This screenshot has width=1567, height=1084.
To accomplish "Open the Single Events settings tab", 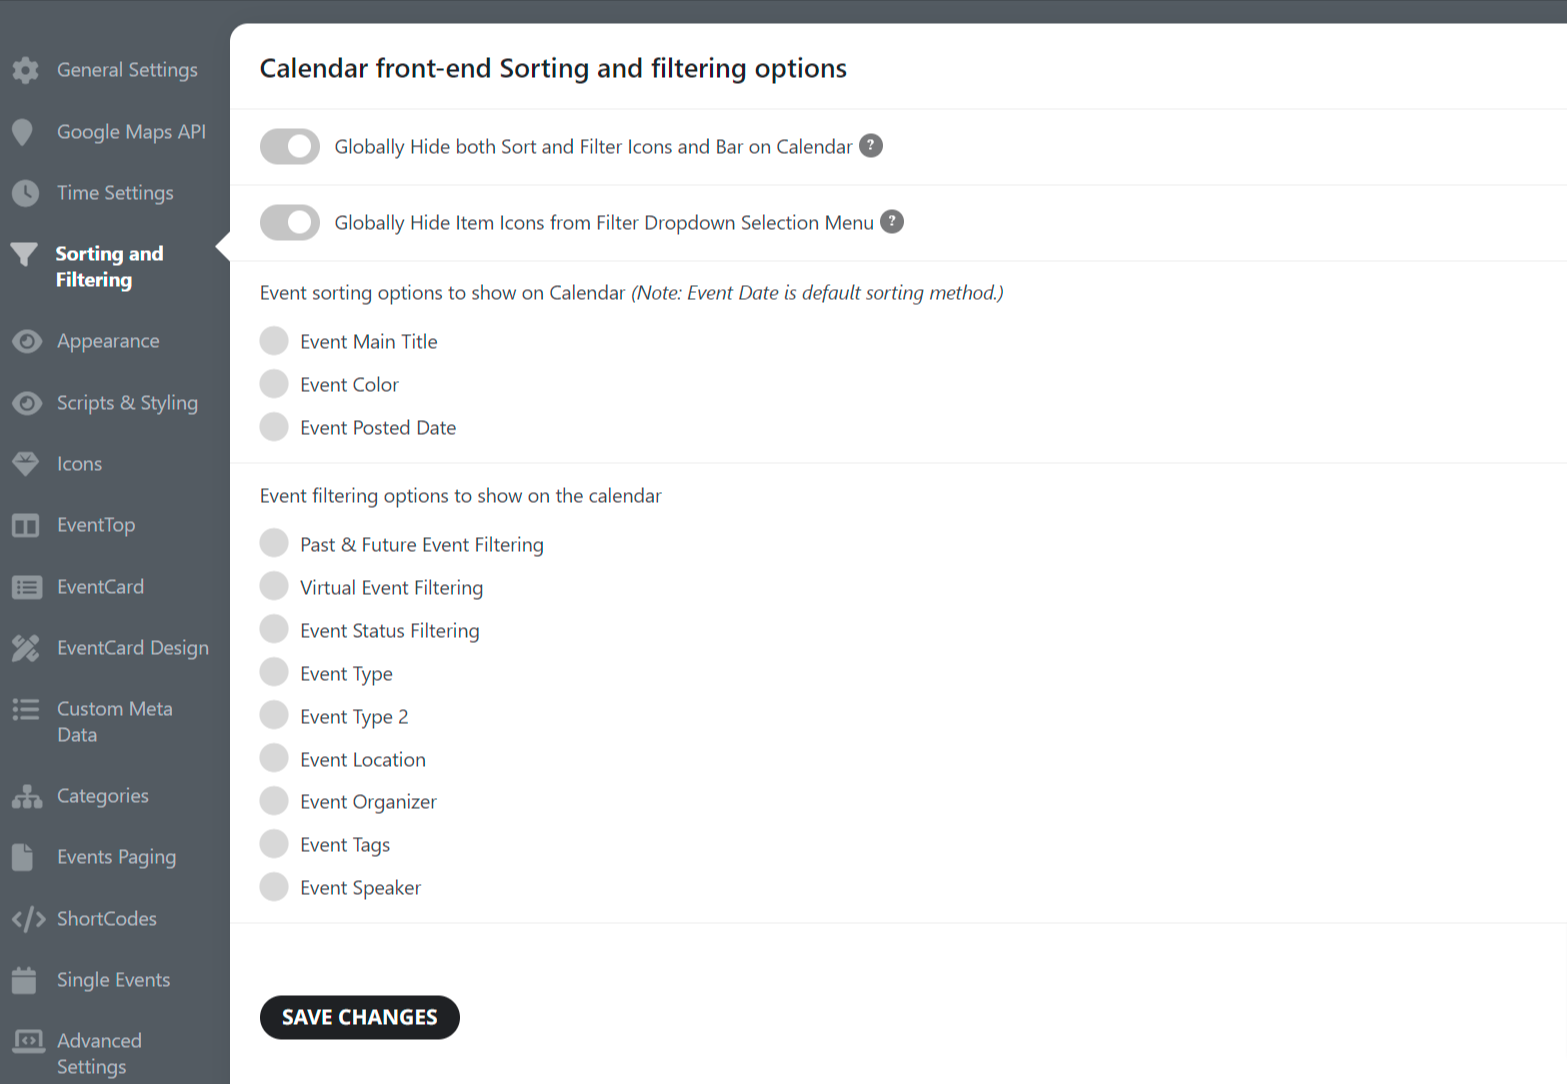I will pyautogui.click(x=113, y=980).
